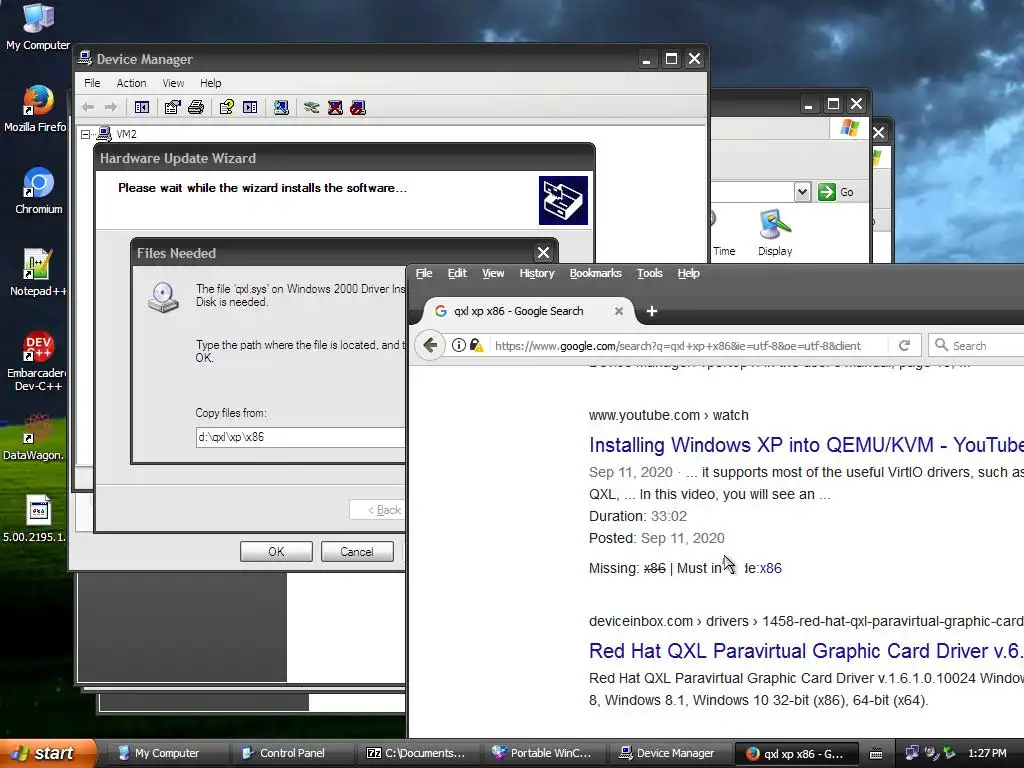The width and height of the screenshot is (1024, 768).
Task: Click Show/Hide Console Tree toolbar icon
Action: pyautogui.click(x=142, y=107)
